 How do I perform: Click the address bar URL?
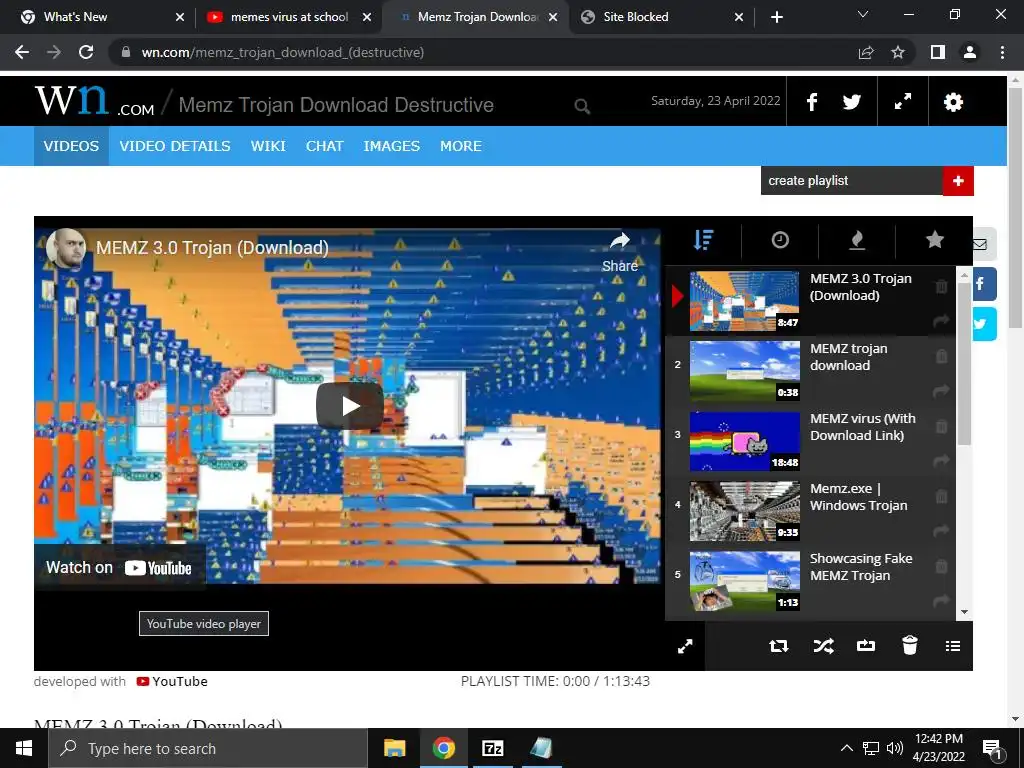point(283,52)
